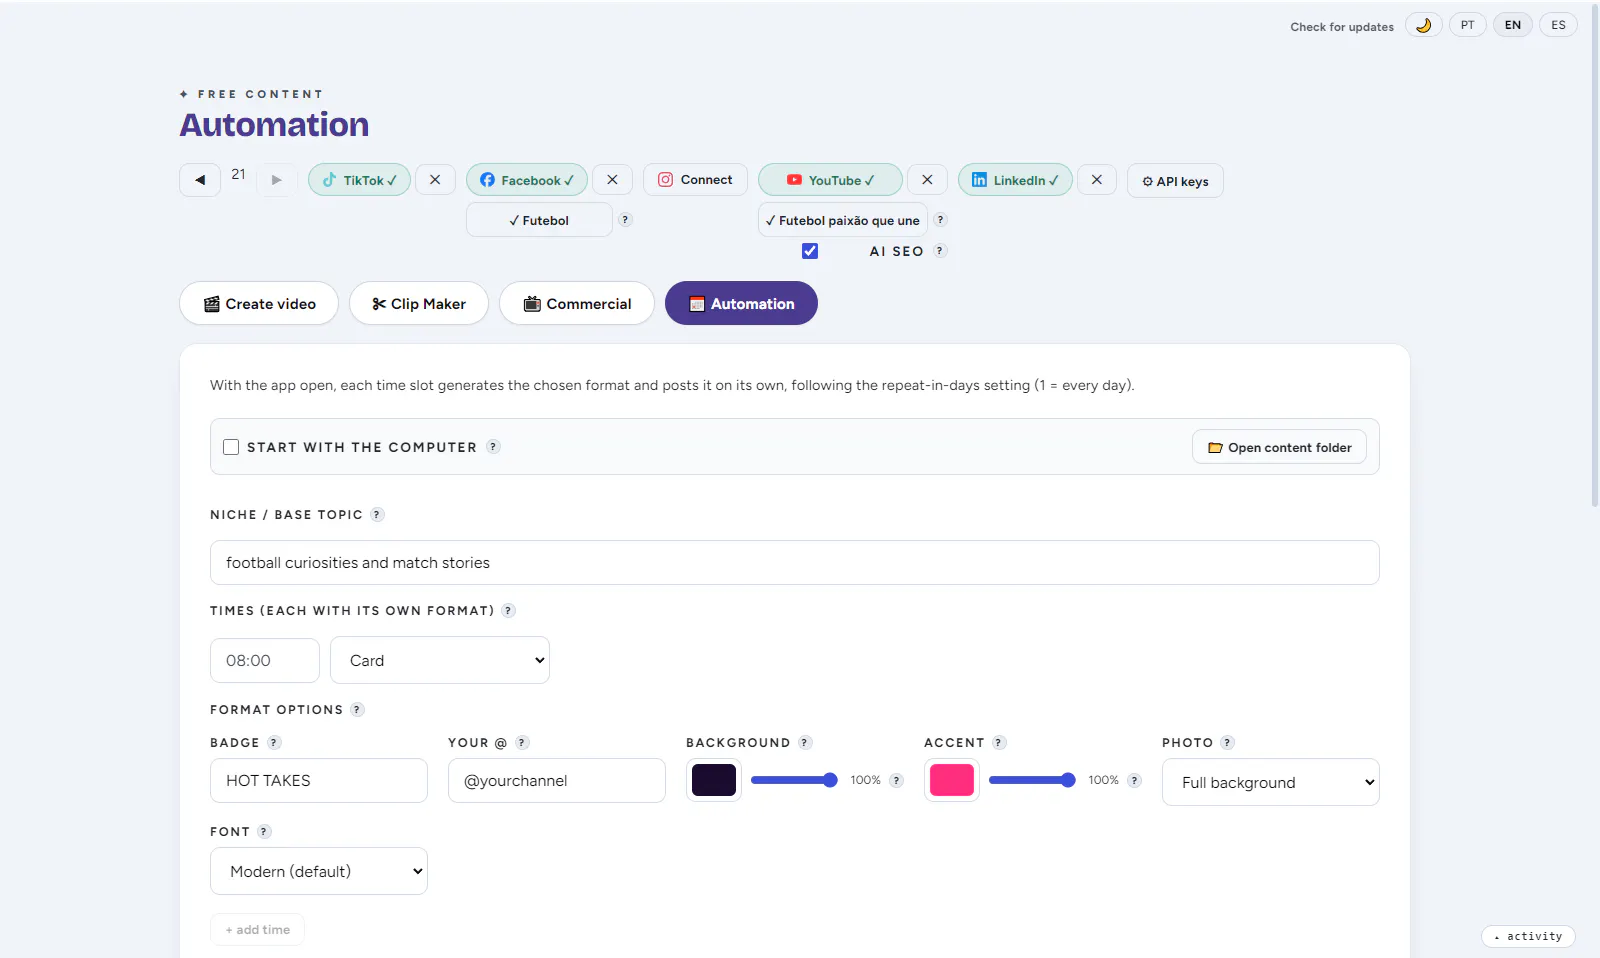Switch language to PT
Viewport: 1600px width, 958px height.
tap(1467, 25)
